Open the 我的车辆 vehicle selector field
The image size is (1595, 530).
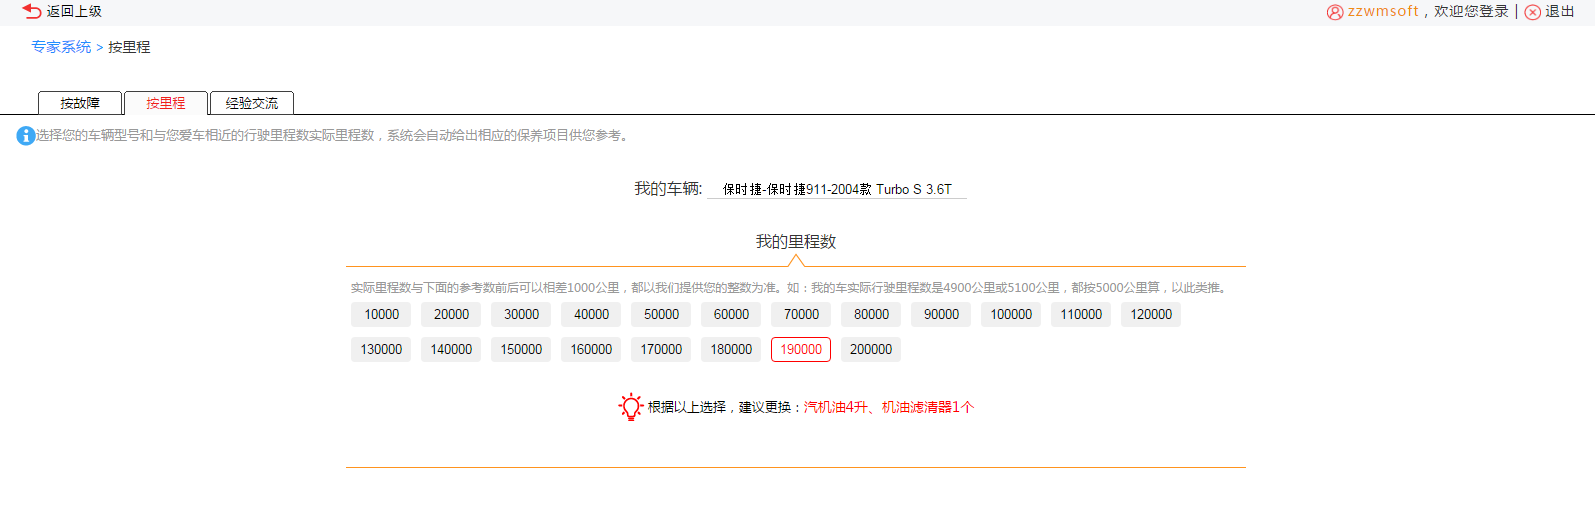(837, 189)
